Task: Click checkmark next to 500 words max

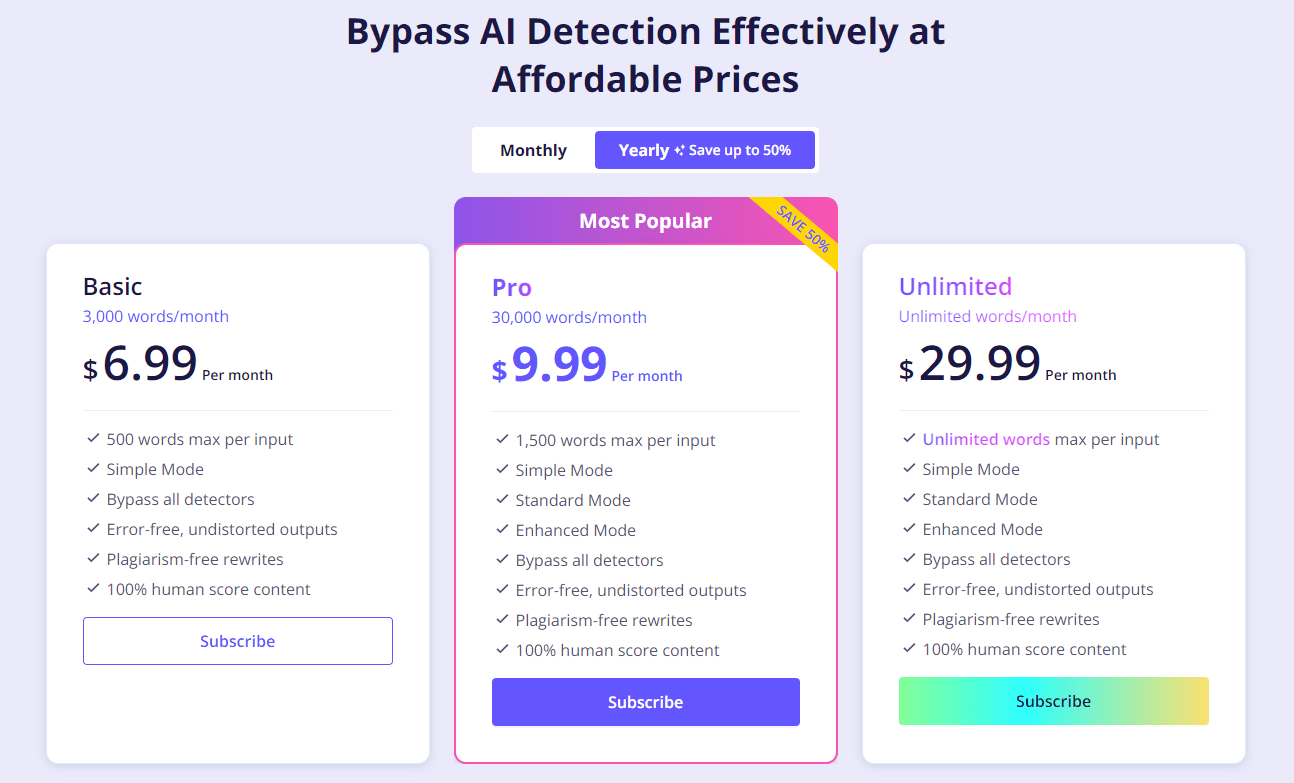Action: (x=93, y=439)
